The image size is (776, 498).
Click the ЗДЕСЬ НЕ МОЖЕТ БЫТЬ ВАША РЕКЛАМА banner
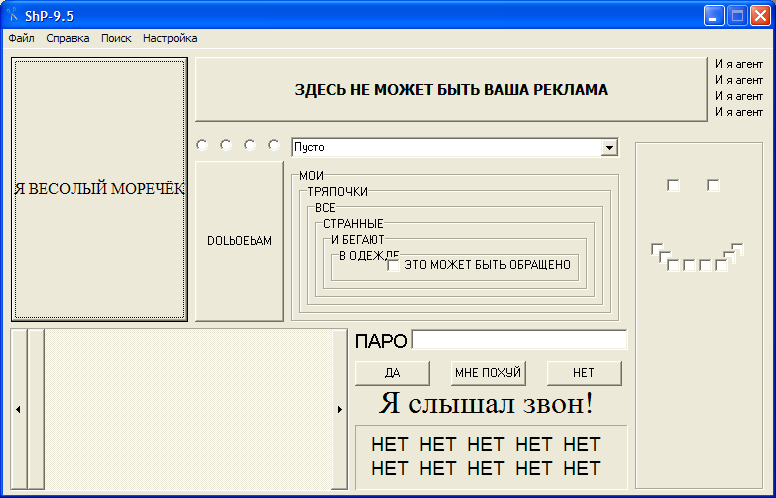click(450, 89)
